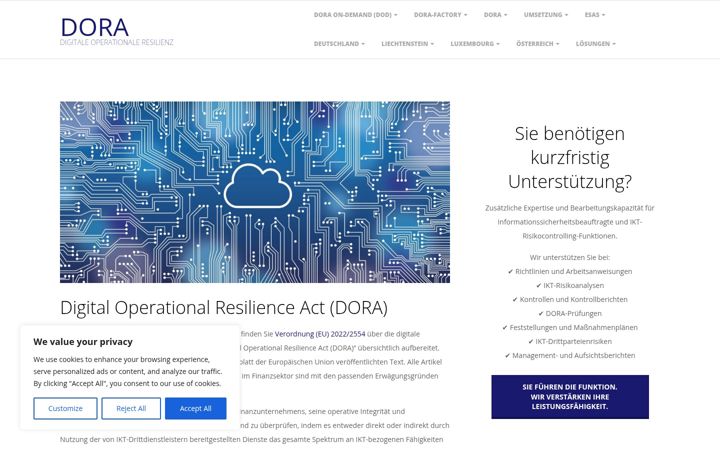Viewport: 720px width, 450px height.
Task: Open the Verordnung (EU) 2022/2554 link
Action: click(x=320, y=334)
